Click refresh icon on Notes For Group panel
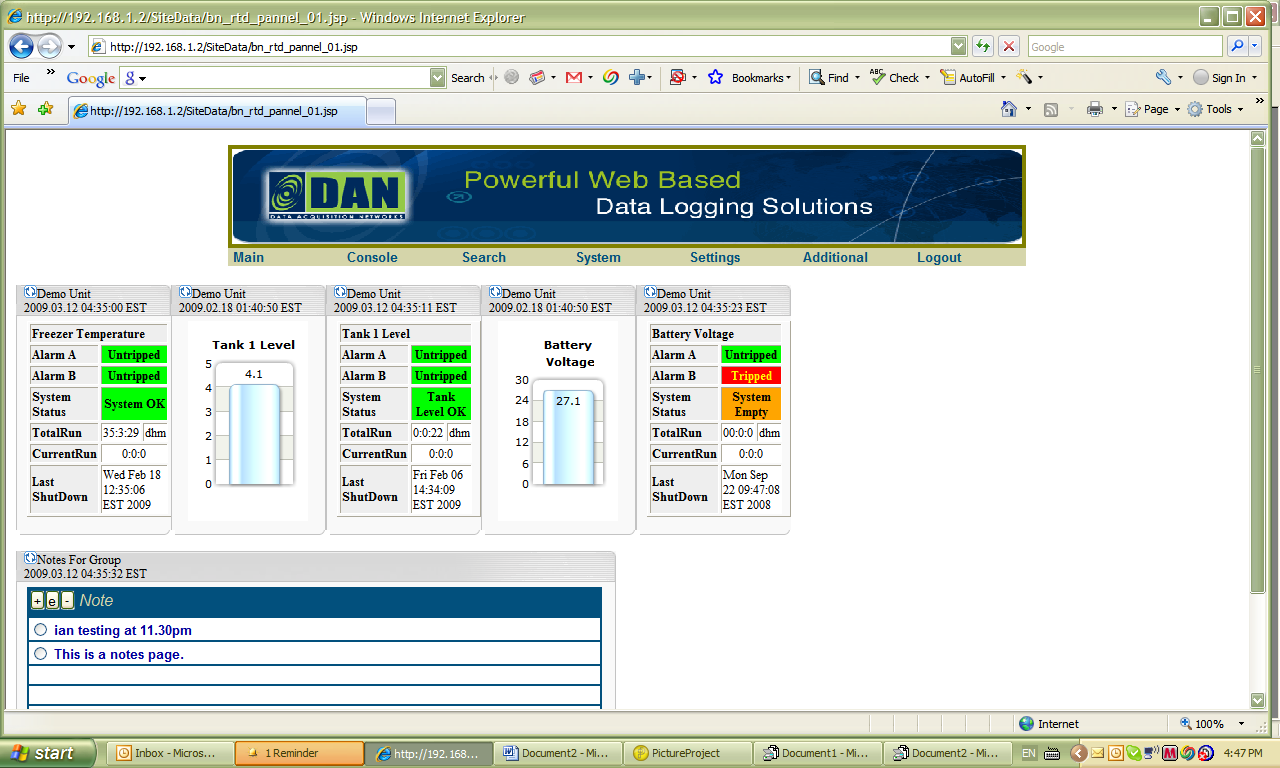The width and height of the screenshot is (1280, 768). point(30,558)
